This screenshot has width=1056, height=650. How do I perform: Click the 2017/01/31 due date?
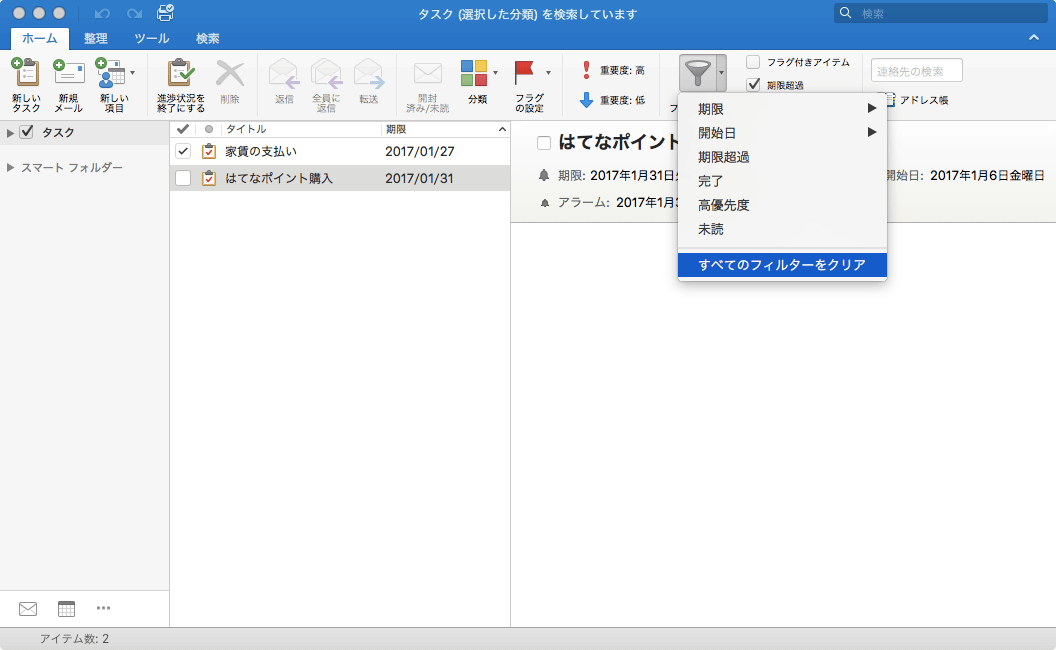[x=420, y=178]
